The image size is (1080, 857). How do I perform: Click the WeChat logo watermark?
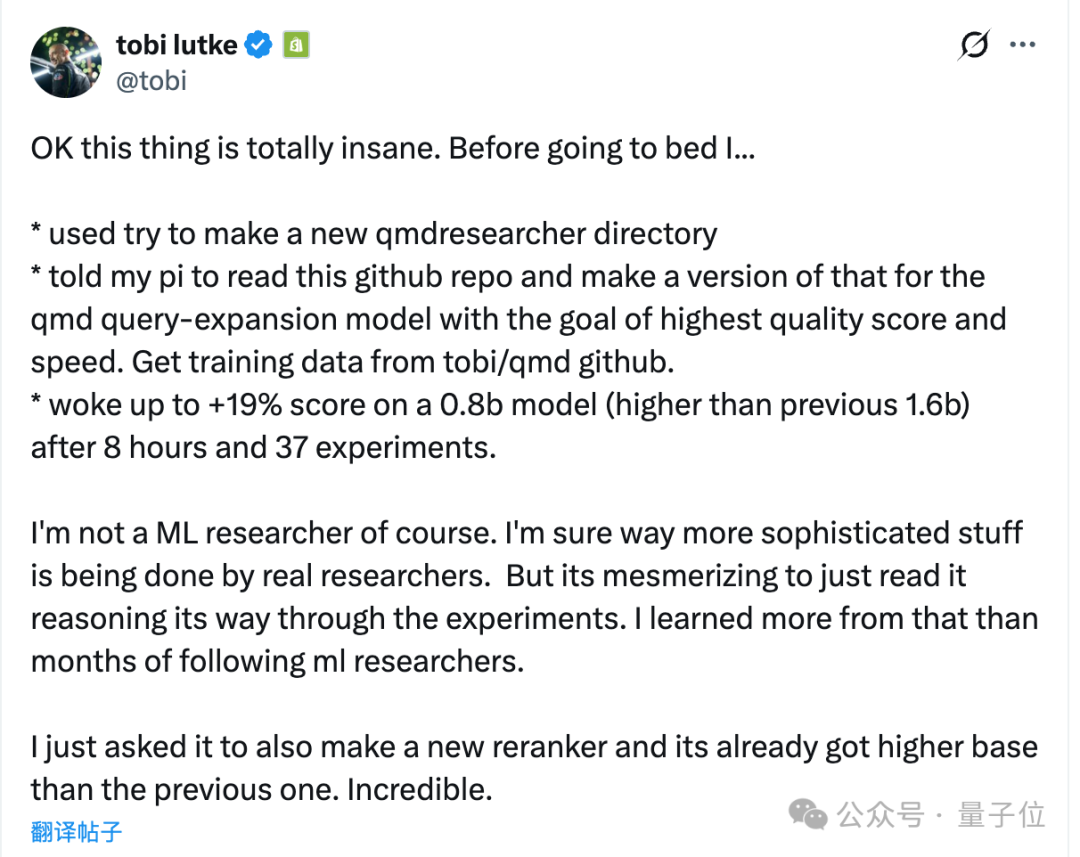pos(808,815)
